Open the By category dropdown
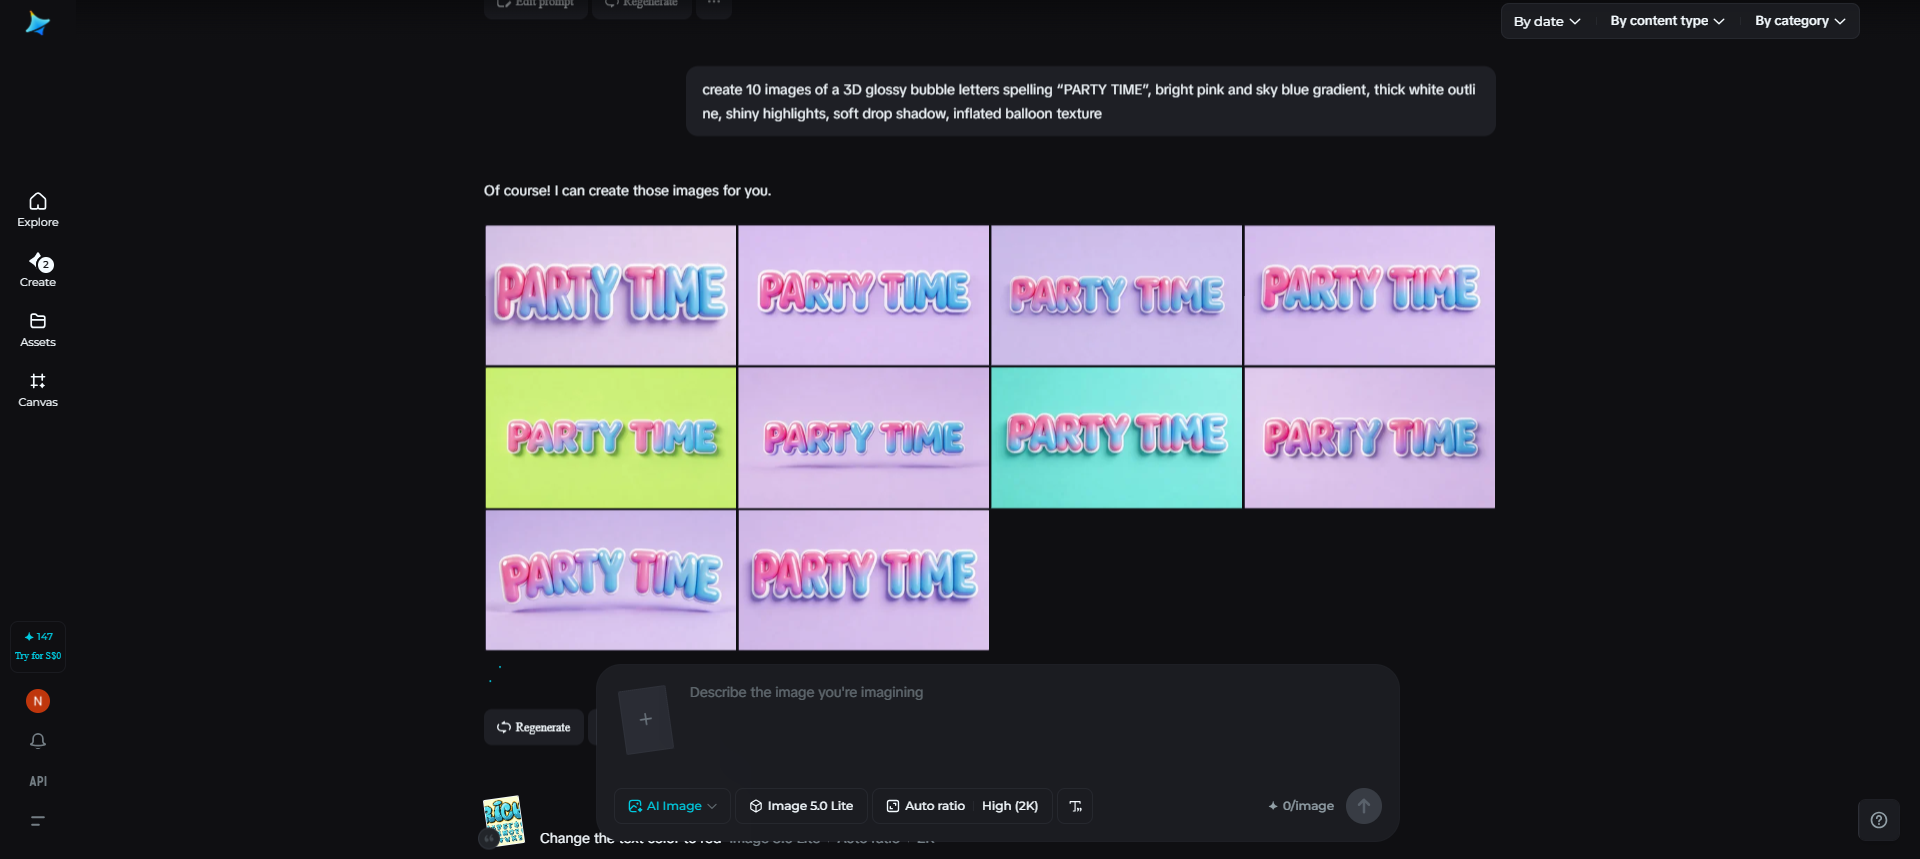This screenshot has height=859, width=1920. tap(1800, 21)
